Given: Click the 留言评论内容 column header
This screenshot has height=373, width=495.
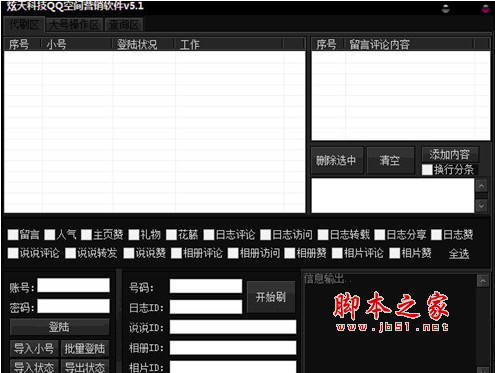Looking at the screenshot, I should [x=409, y=44].
